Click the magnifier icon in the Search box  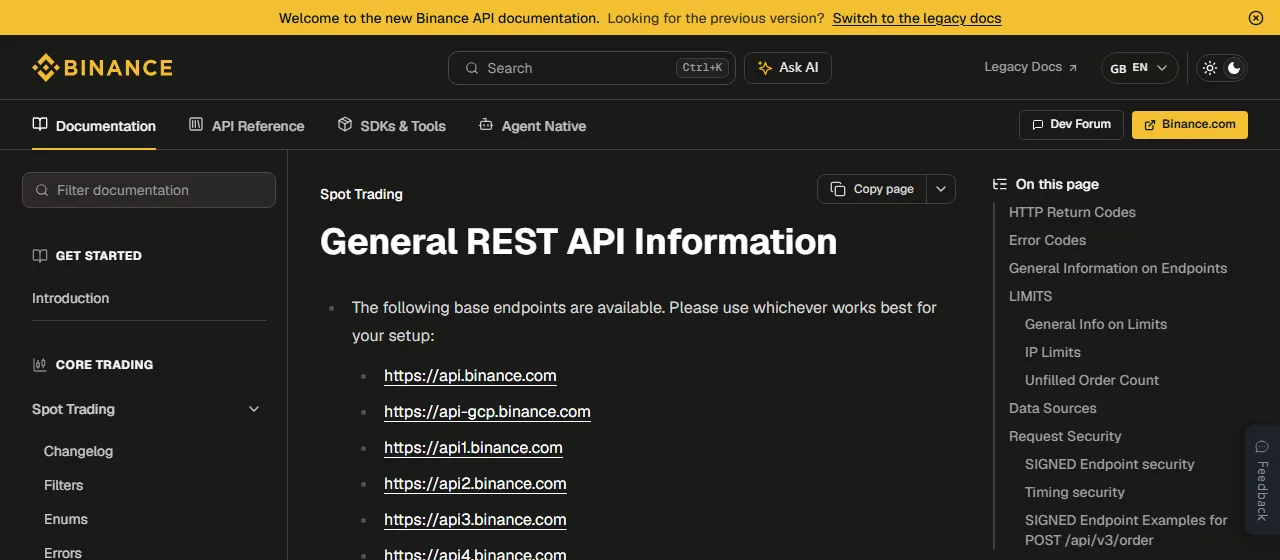coord(471,68)
